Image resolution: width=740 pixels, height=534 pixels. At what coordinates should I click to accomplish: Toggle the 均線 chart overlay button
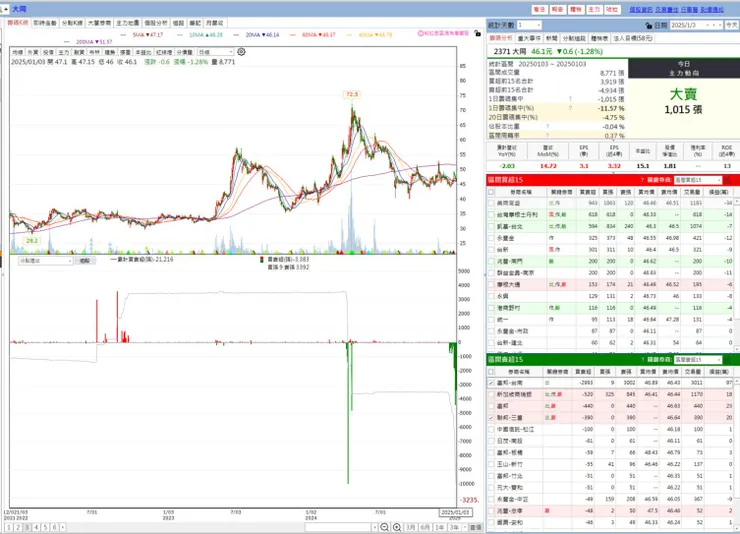pyautogui.click(x=17, y=52)
